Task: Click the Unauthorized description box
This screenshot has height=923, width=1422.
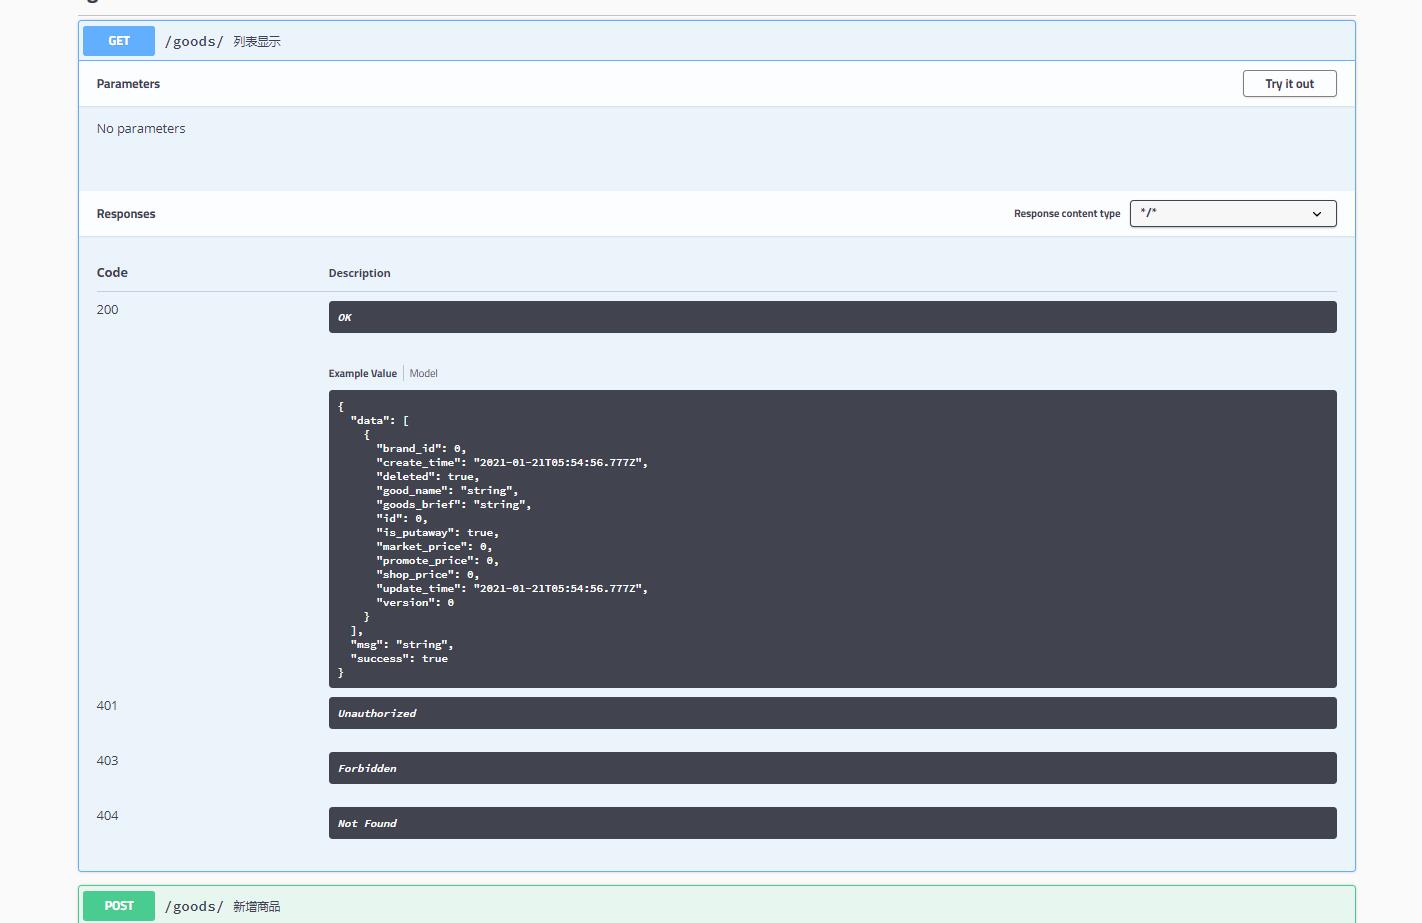Action: [x=832, y=713]
